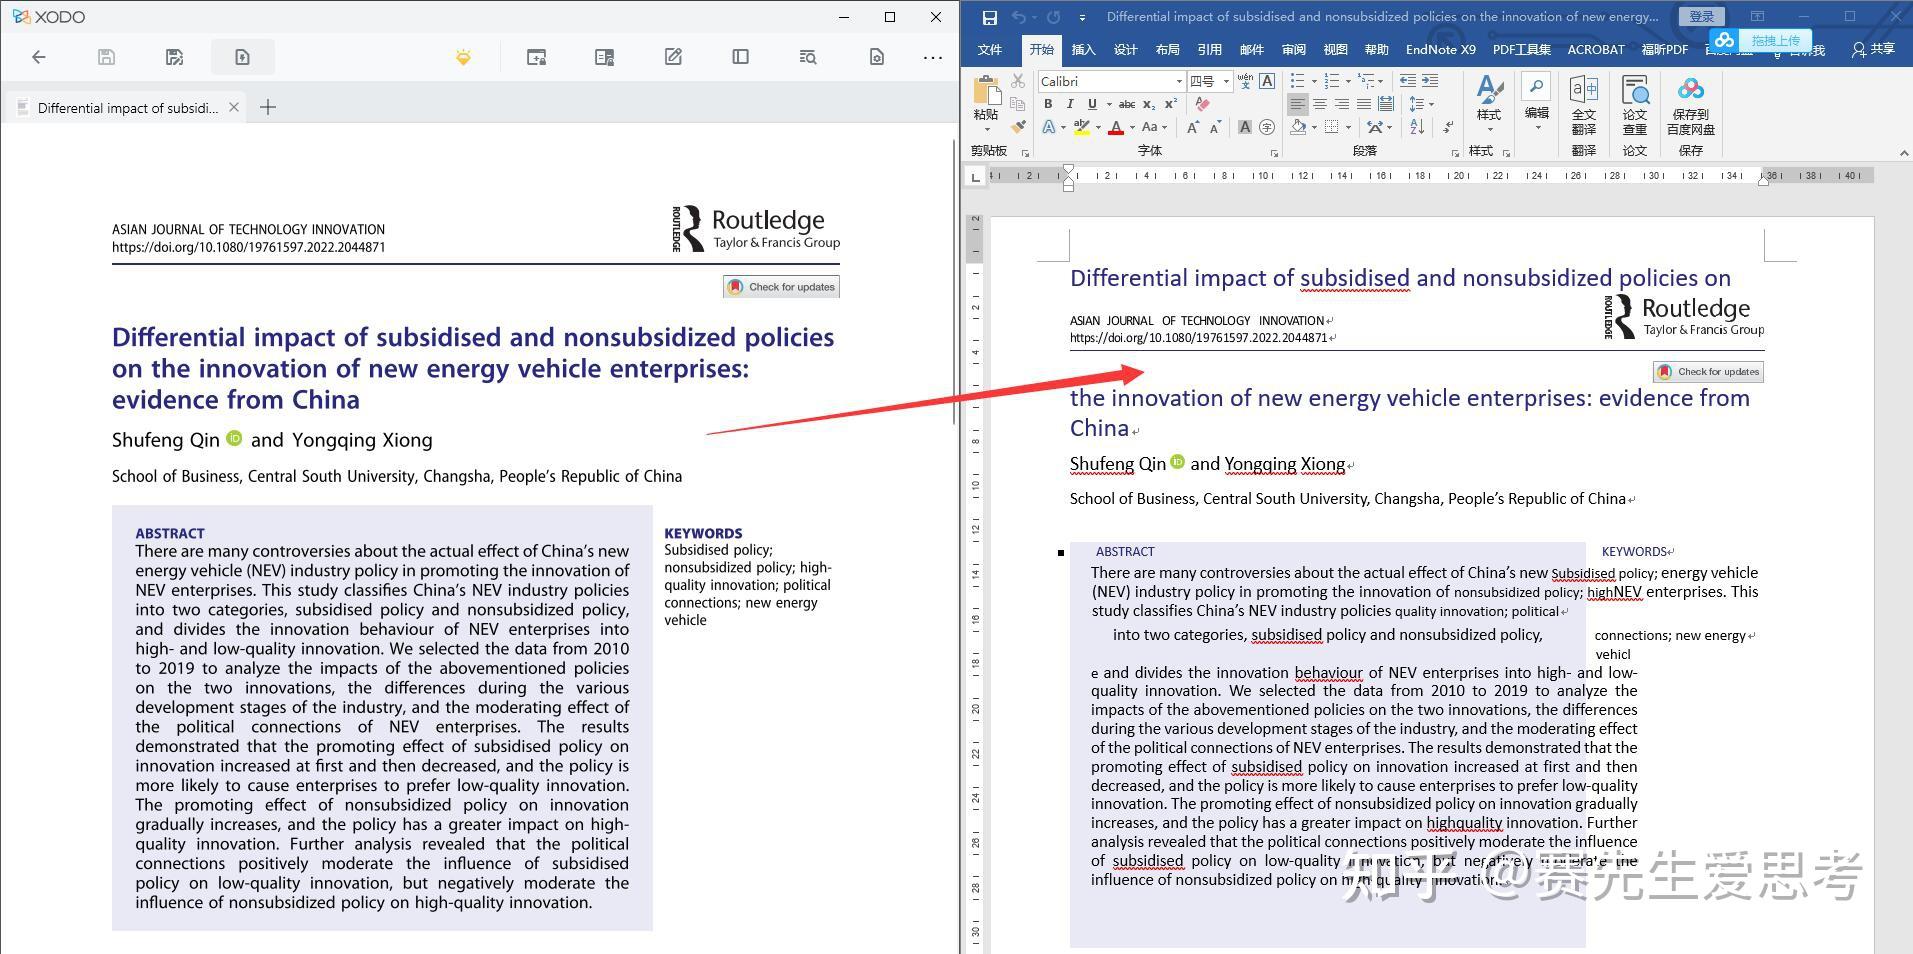1913x954 pixels.
Task: Click the DOI link in the XODO document
Action: coord(248,247)
